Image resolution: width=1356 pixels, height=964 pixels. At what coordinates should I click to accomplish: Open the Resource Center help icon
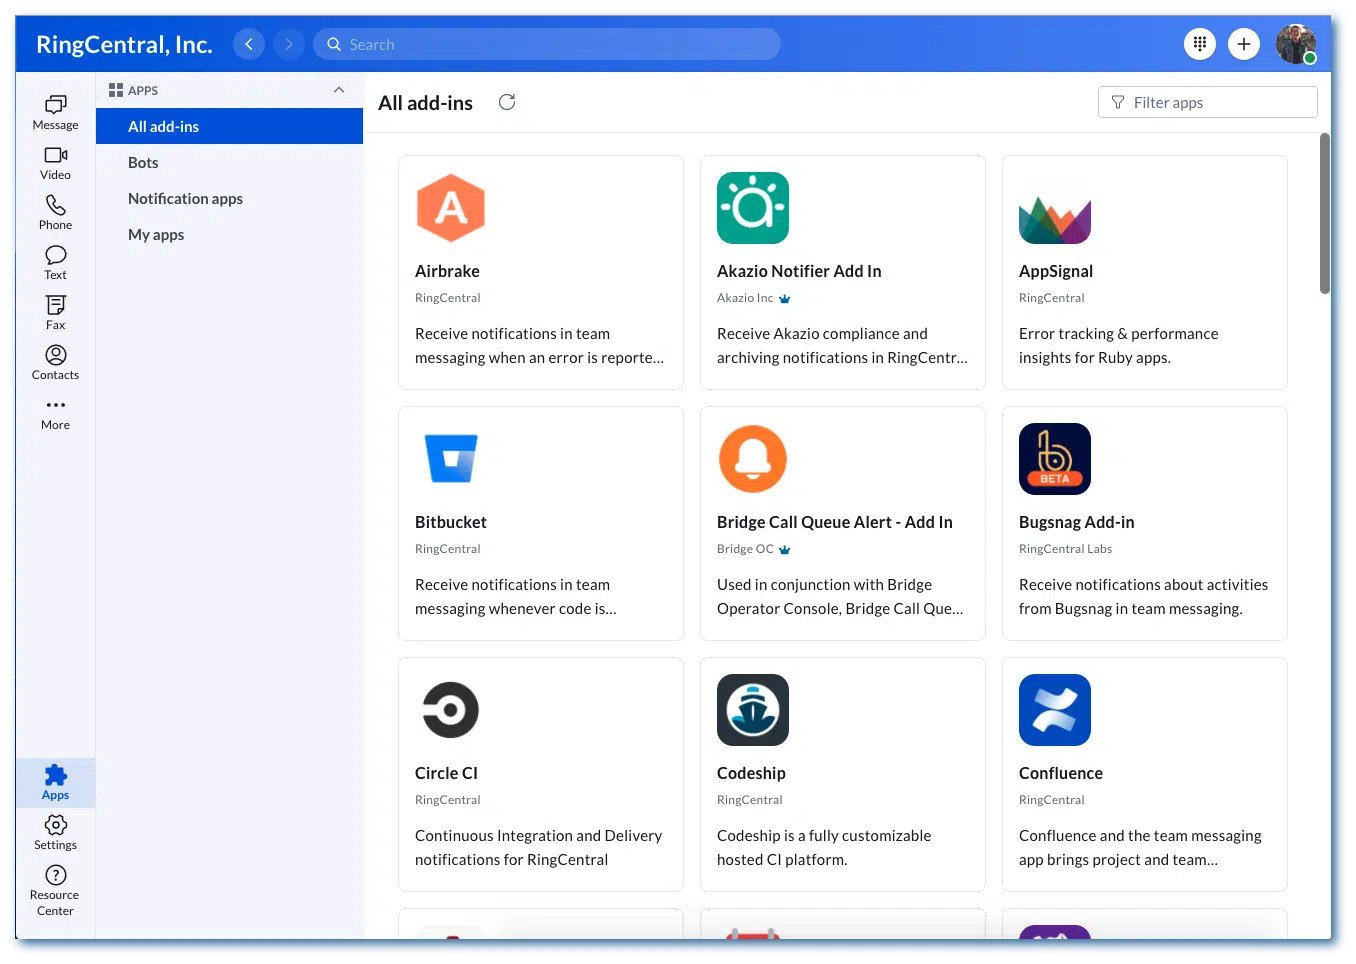coord(55,889)
